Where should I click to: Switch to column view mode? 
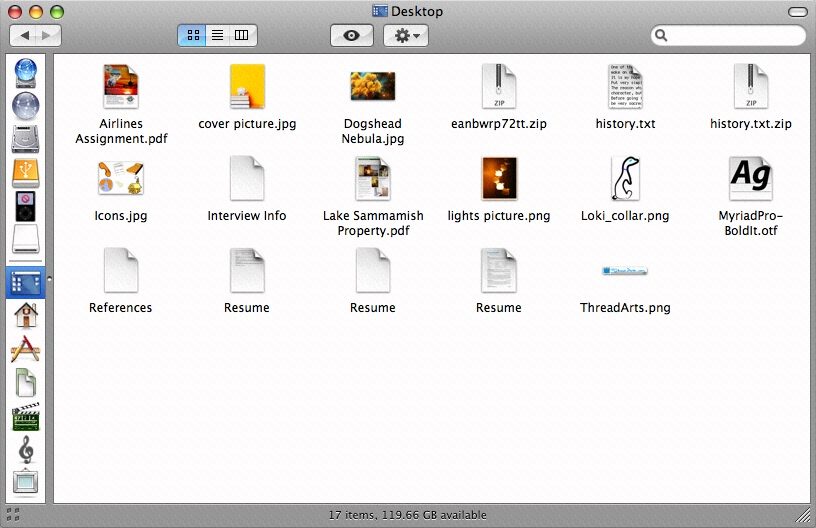242,35
